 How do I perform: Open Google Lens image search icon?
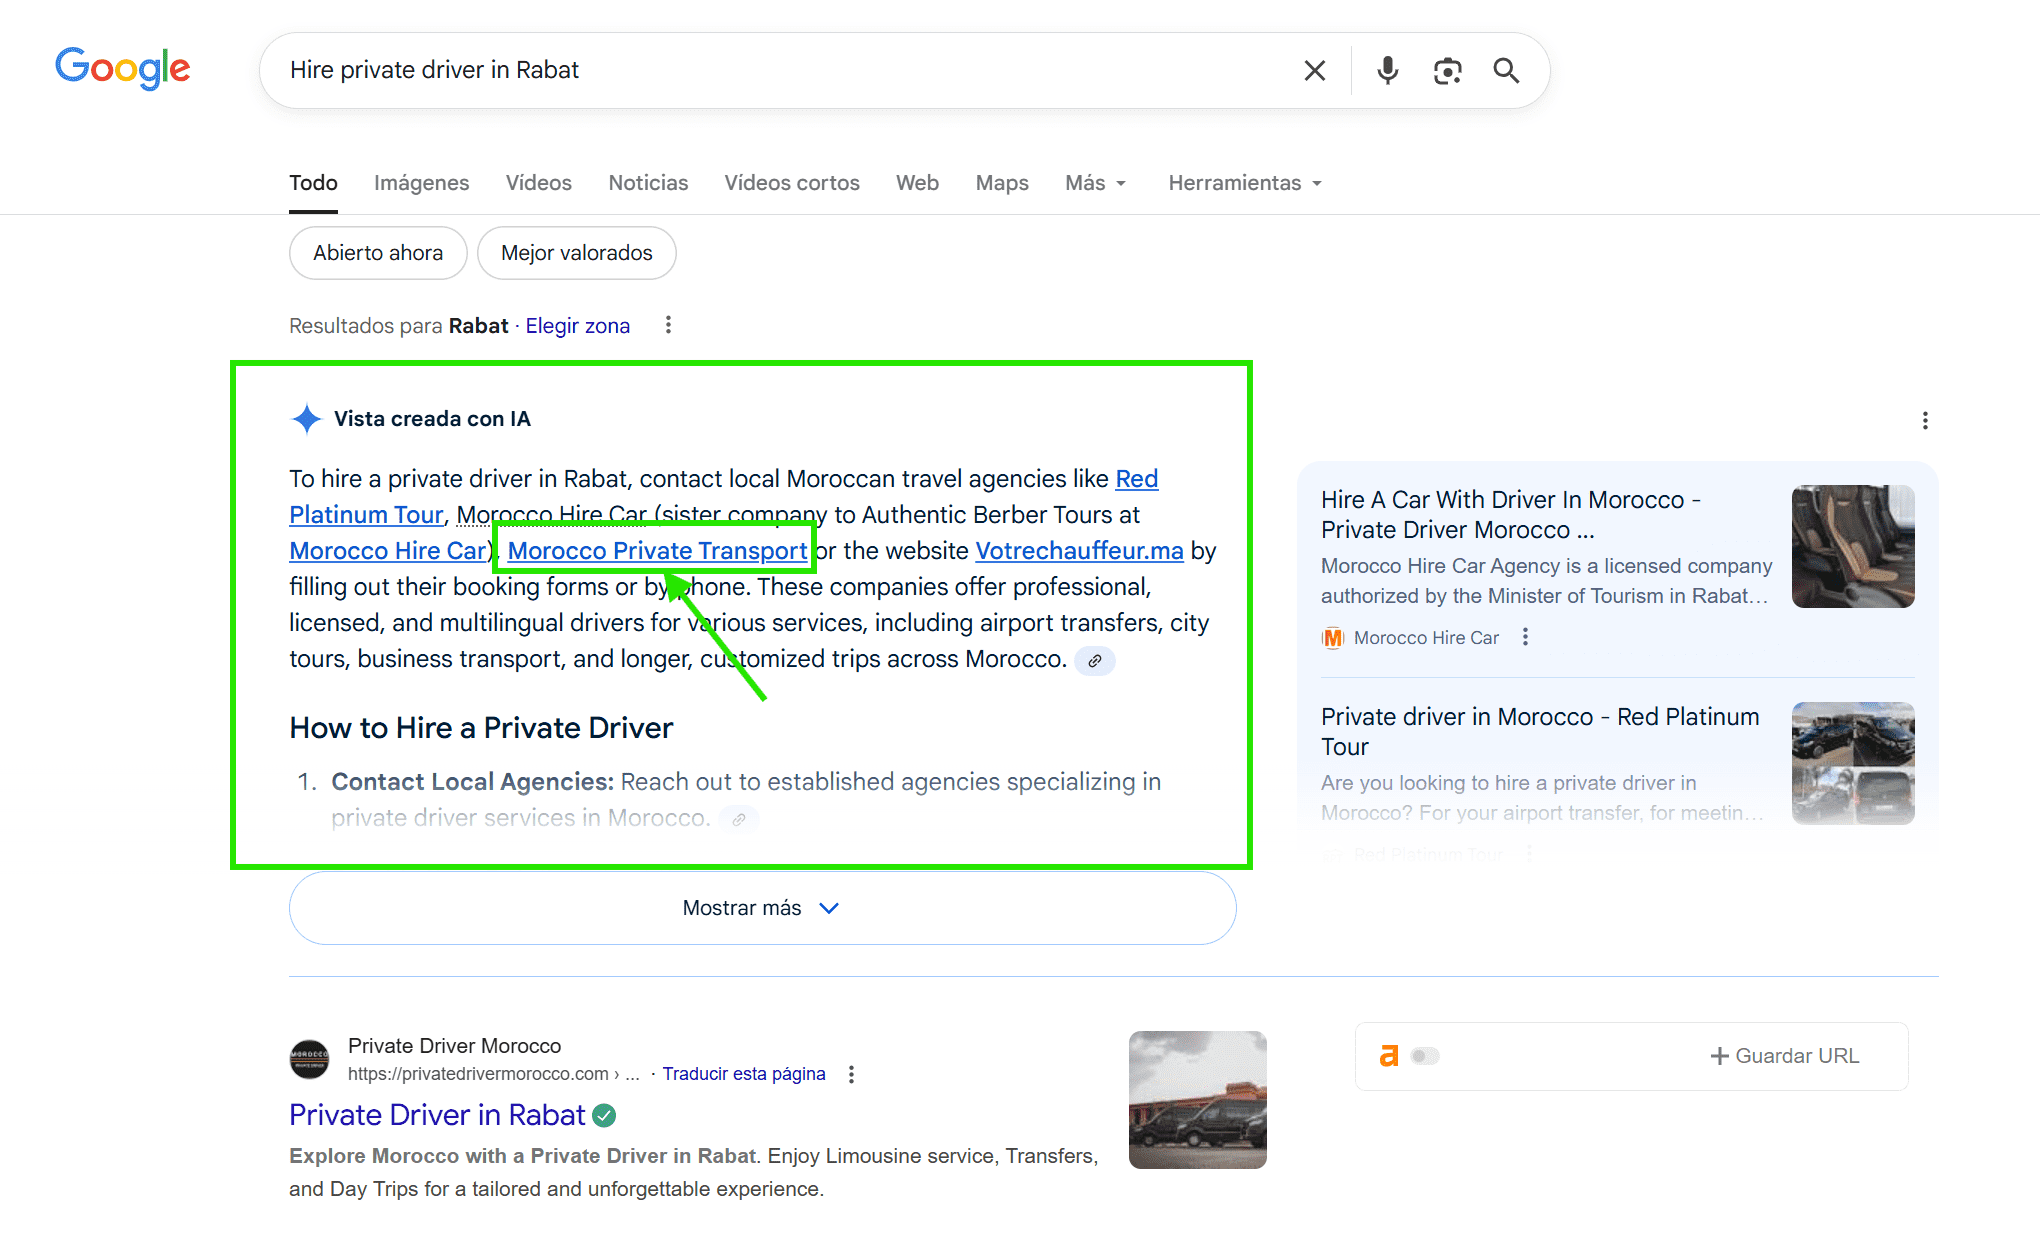pos(1447,70)
